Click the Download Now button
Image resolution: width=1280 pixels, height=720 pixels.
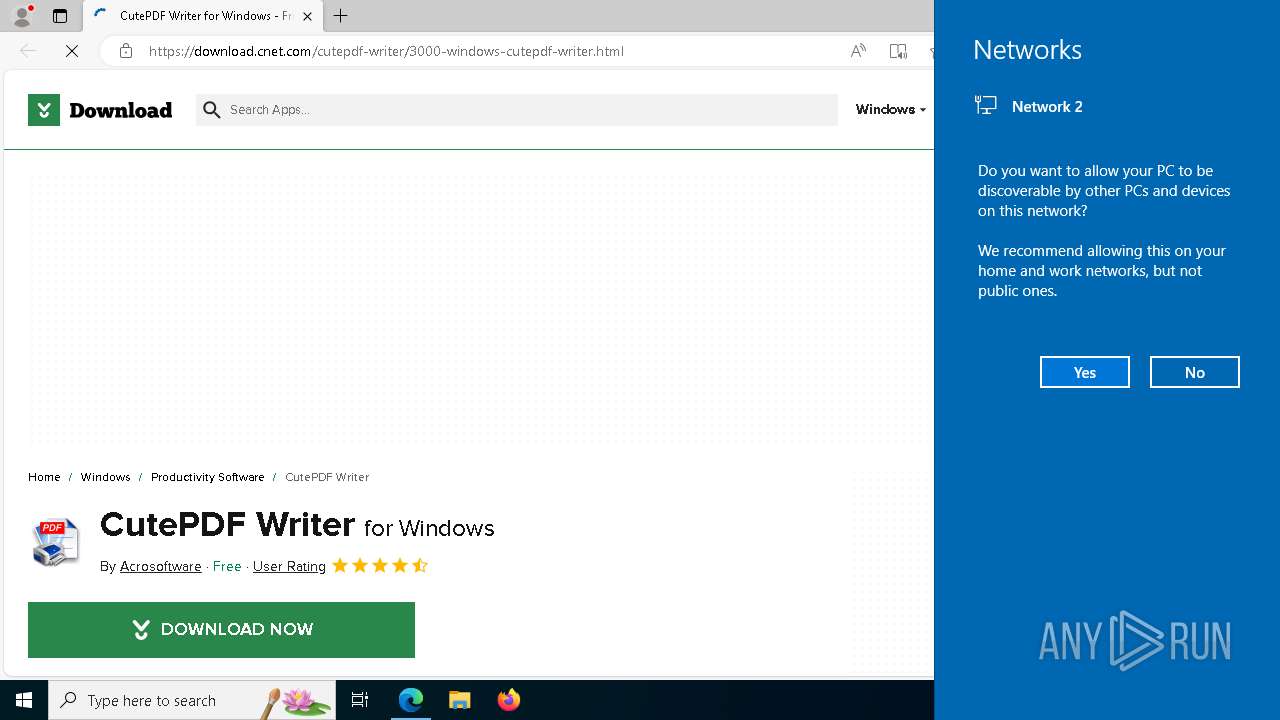point(221,630)
